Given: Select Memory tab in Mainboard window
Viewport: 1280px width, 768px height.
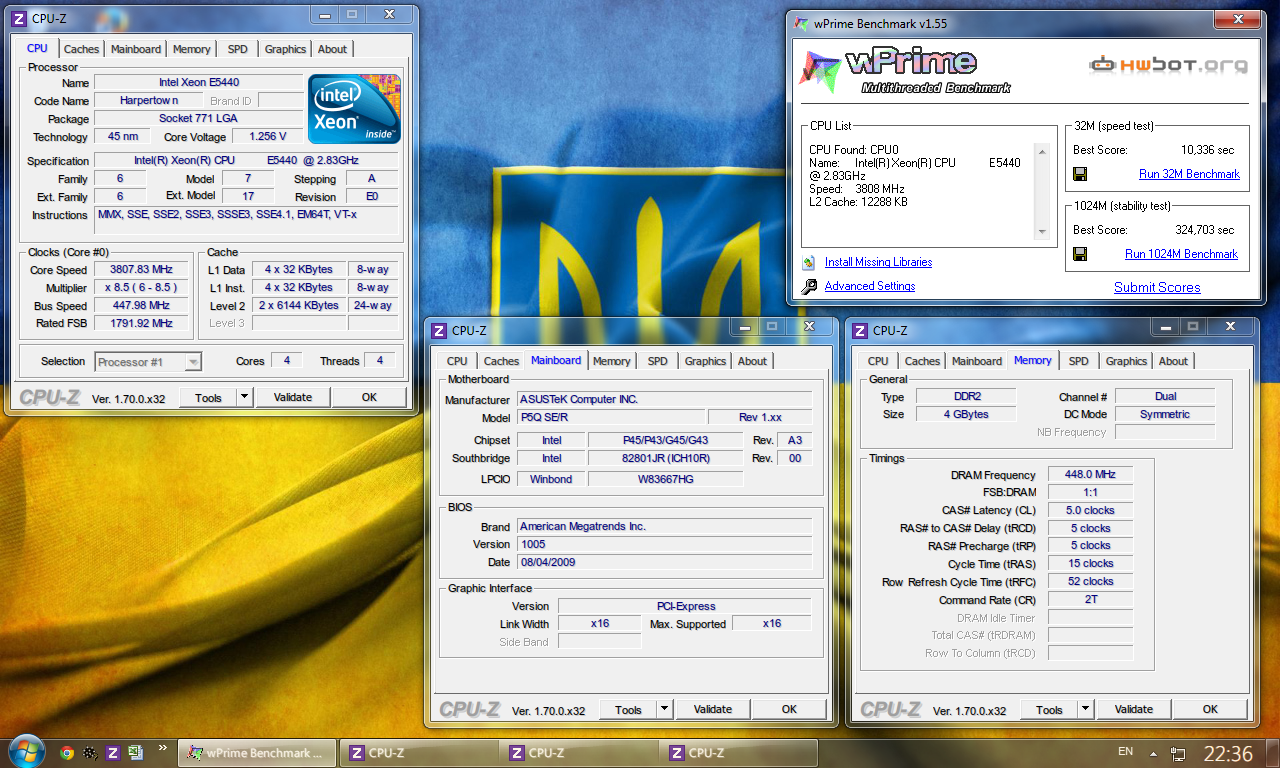Looking at the screenshot, I should click(611, 361).
